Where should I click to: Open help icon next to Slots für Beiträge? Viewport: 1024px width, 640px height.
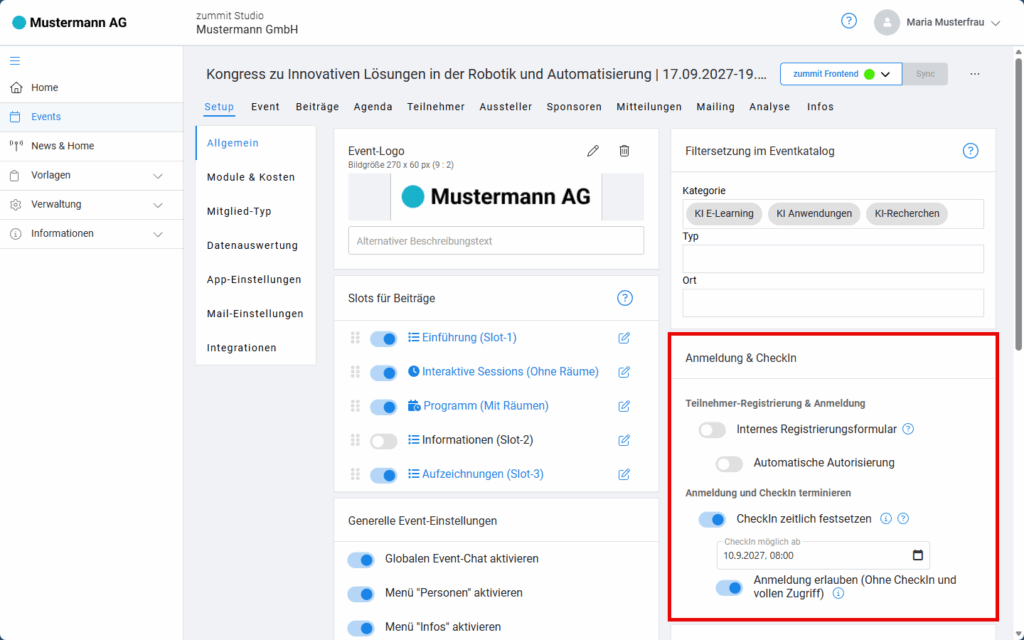coord(625,298)
